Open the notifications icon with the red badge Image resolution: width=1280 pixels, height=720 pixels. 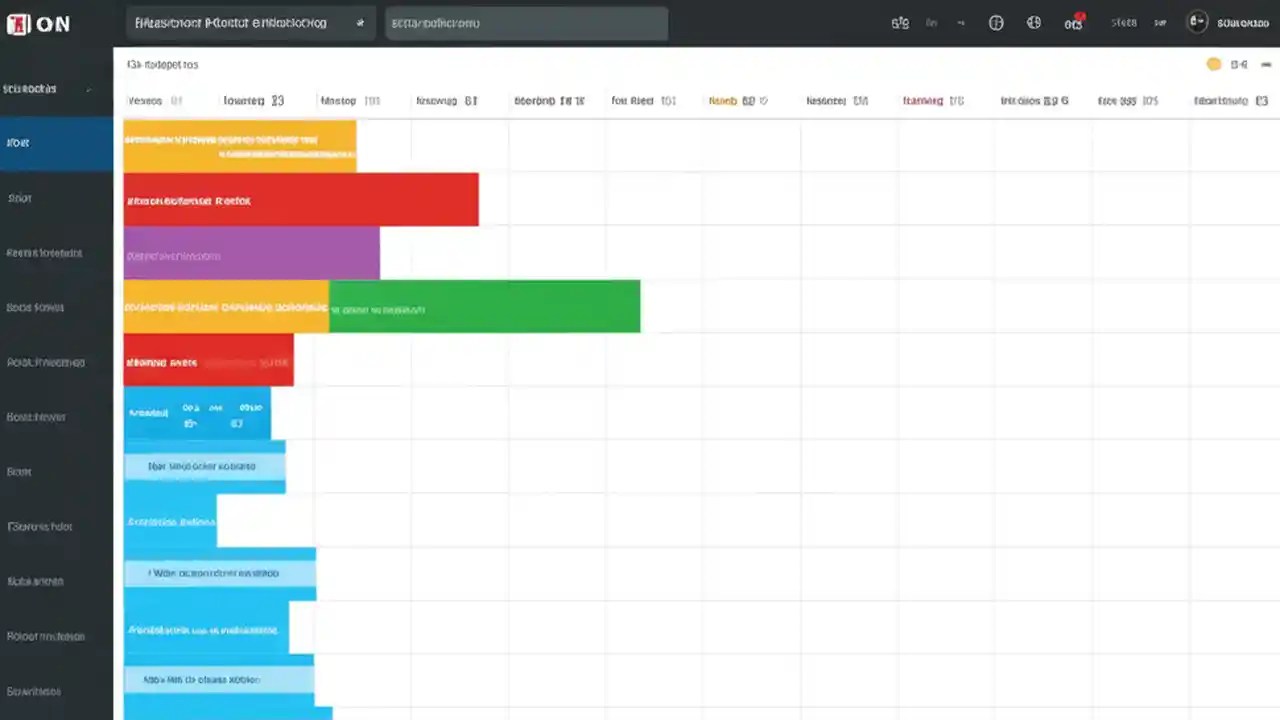pos(1073,23)
